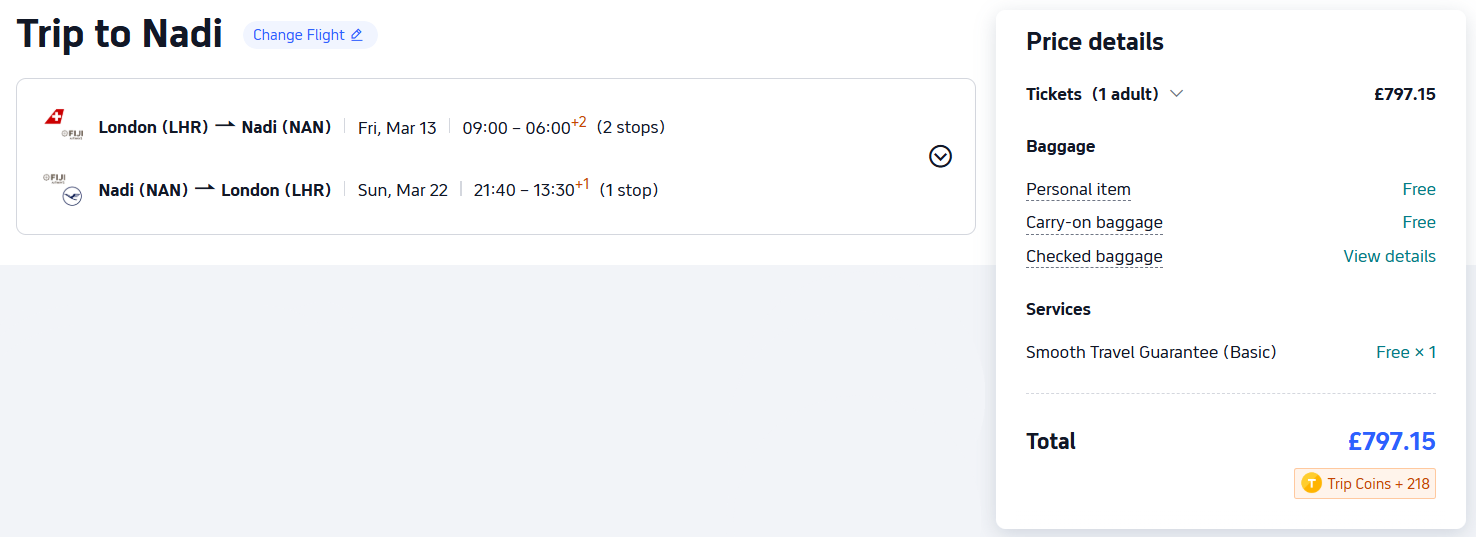Click the pencil icon beside Change Flight
This screenshot has height=537, width=1476.
356,35
